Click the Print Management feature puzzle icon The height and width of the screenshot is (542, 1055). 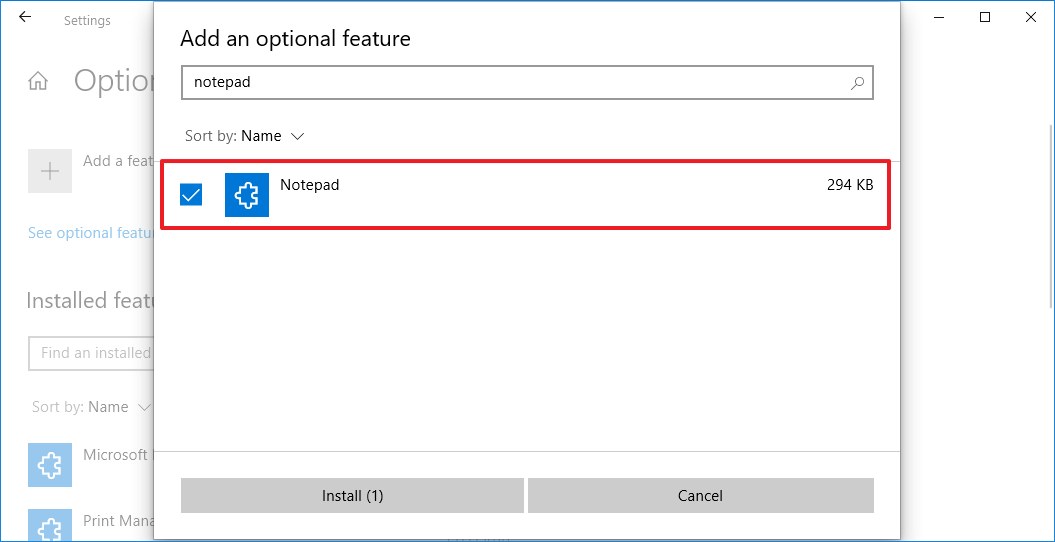click(50, 525)
